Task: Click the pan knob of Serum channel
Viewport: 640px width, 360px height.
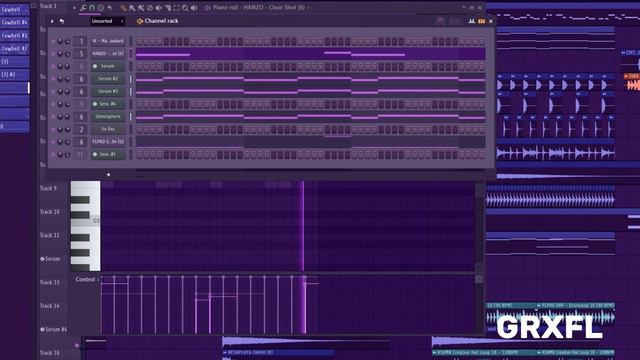Action: coord(60,66)
